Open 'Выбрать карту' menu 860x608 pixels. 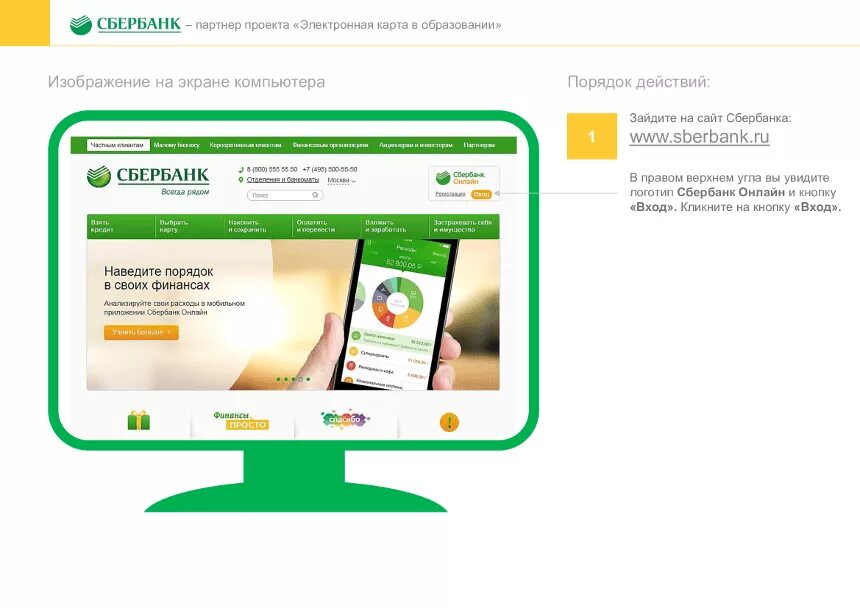tap(190, 226)
